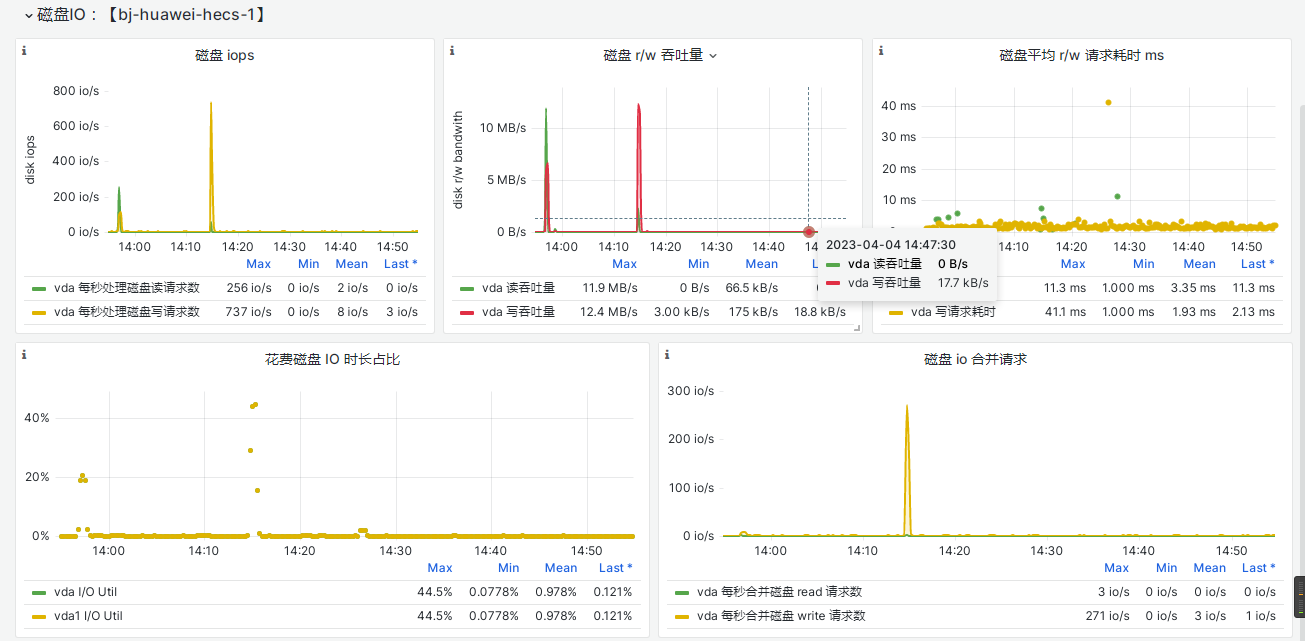Click red series icon for vda 写吞吐量

click(x=467, y=312)
